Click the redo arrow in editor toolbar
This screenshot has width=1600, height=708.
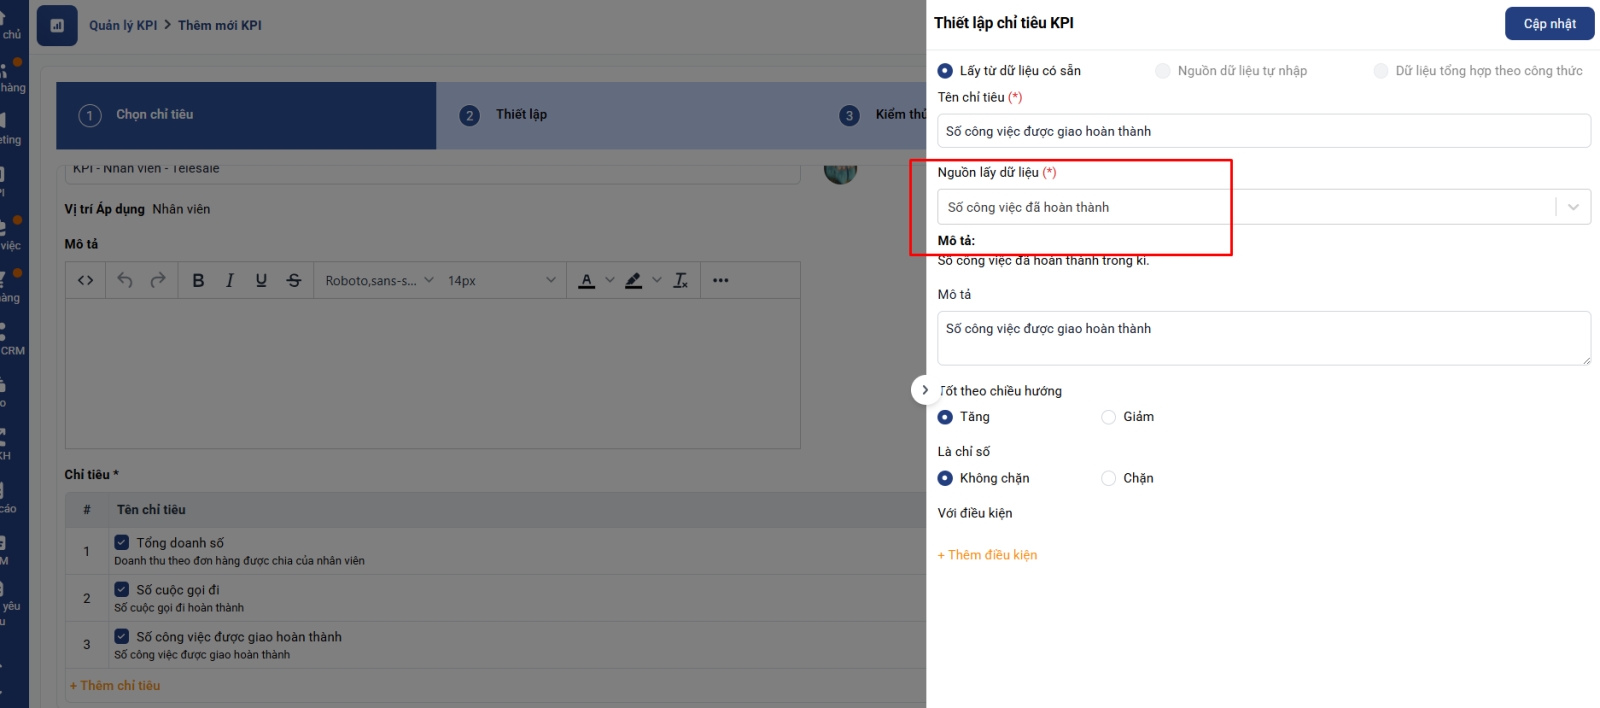158,281
